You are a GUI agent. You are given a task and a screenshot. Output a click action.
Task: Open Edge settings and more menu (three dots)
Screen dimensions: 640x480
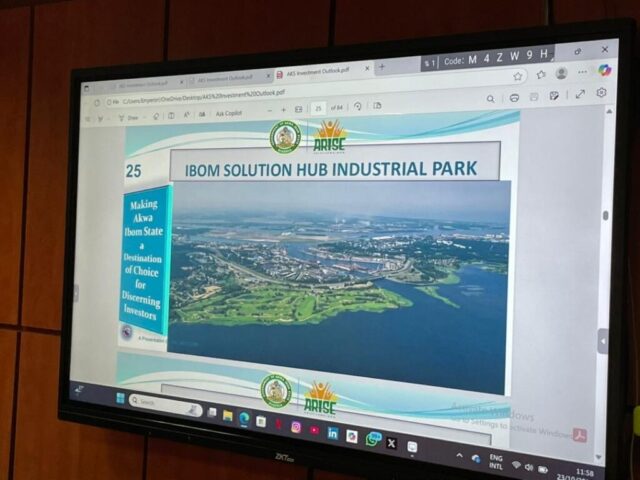583,72
